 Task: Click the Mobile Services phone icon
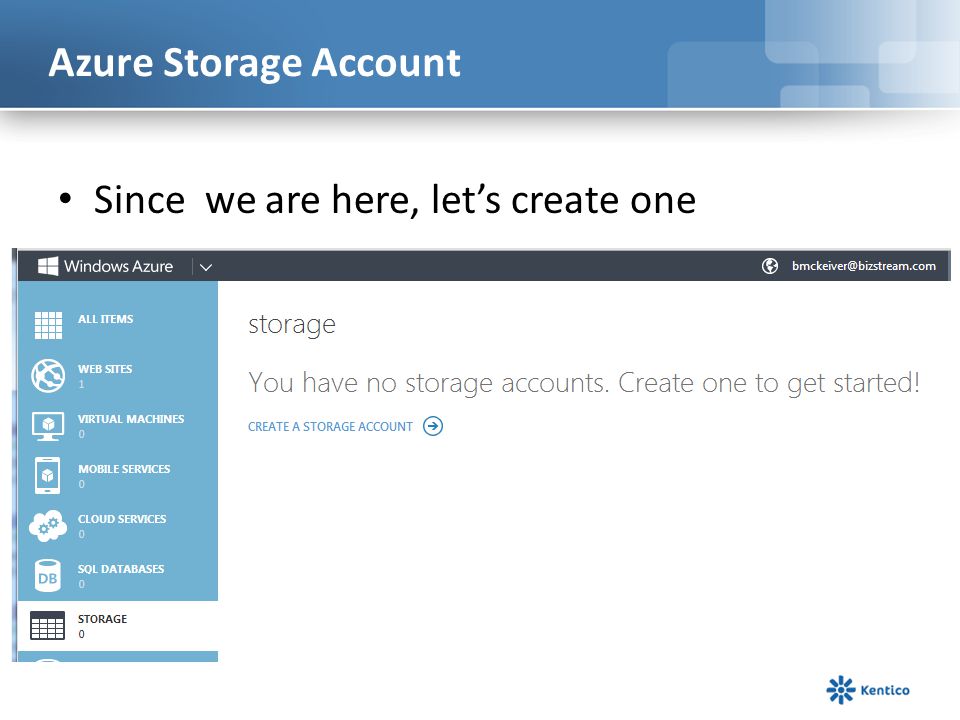coord(48,476)
